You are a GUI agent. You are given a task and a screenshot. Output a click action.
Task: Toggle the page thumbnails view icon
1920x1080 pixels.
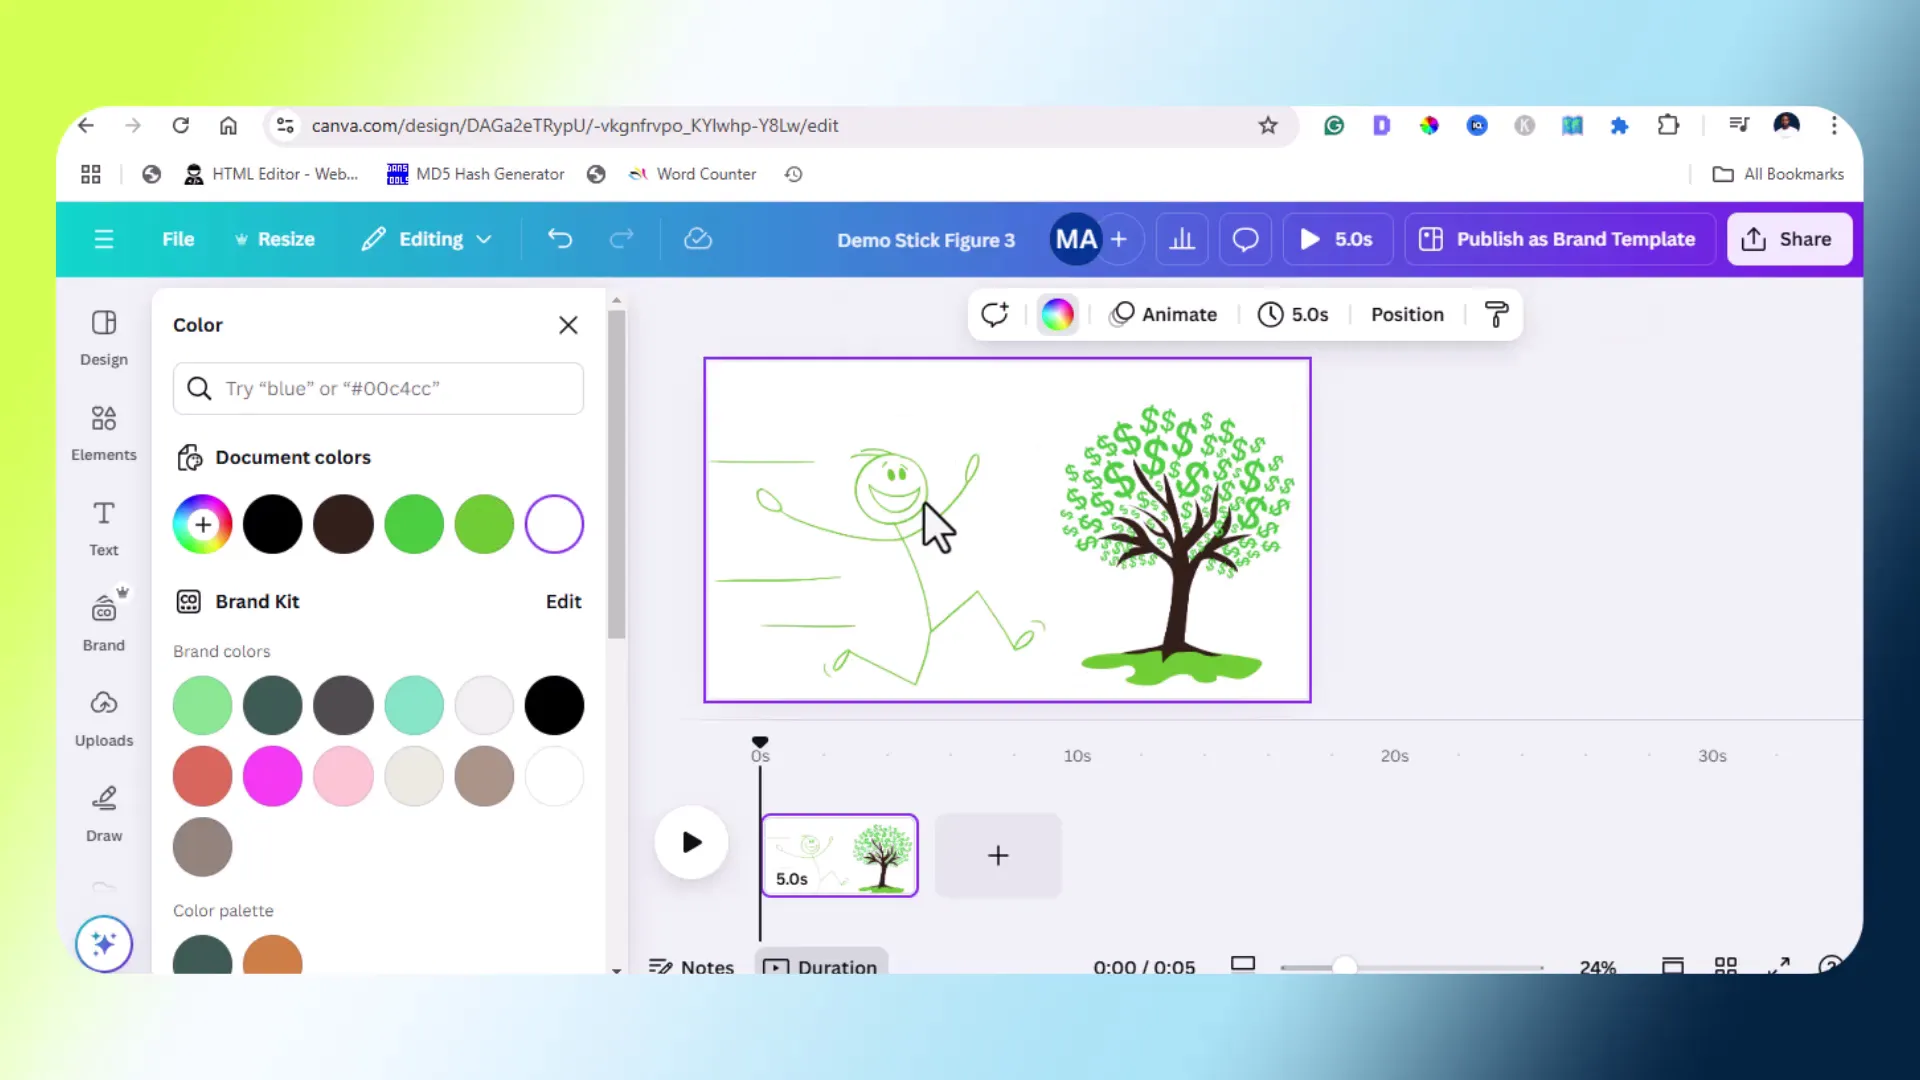click(1673, 965)
